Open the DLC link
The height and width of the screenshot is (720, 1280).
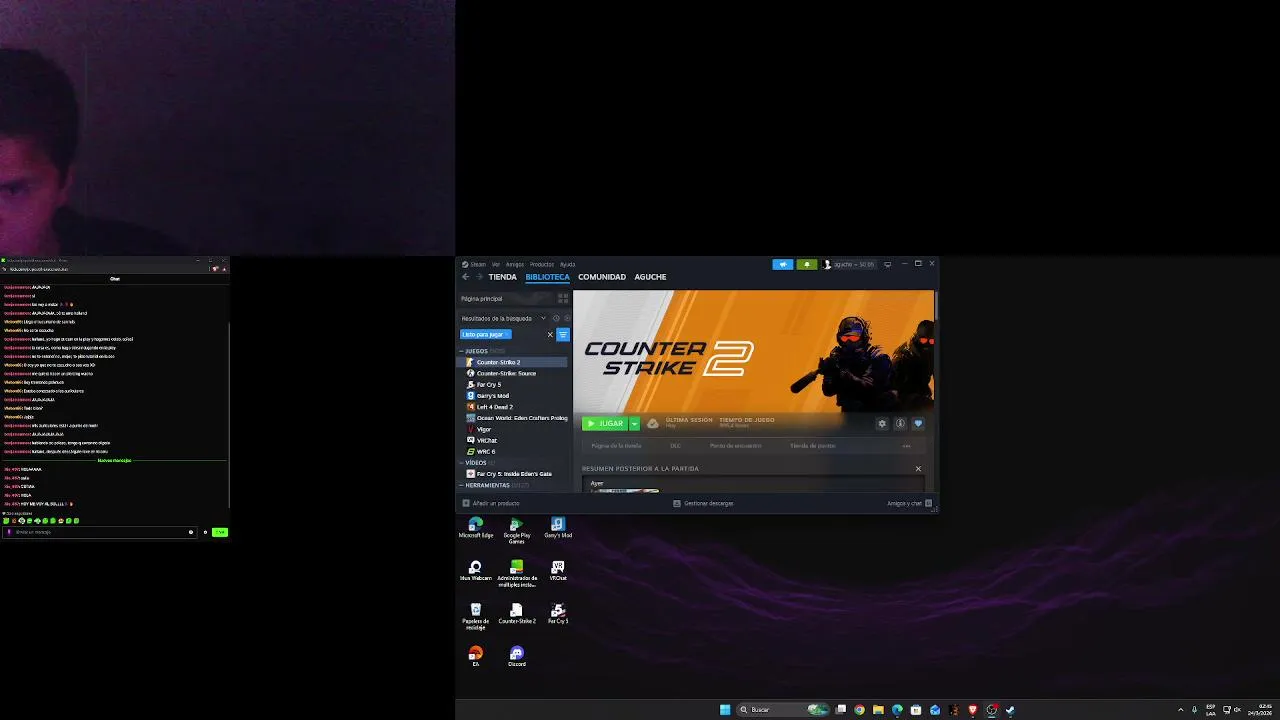675,446
